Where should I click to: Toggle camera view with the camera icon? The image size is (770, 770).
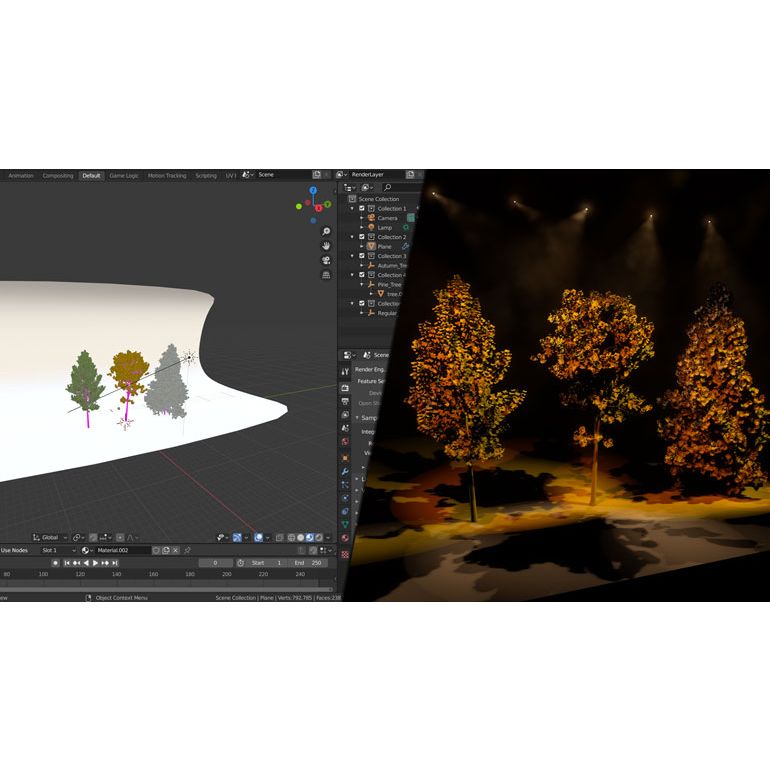[x=326, y=260]
